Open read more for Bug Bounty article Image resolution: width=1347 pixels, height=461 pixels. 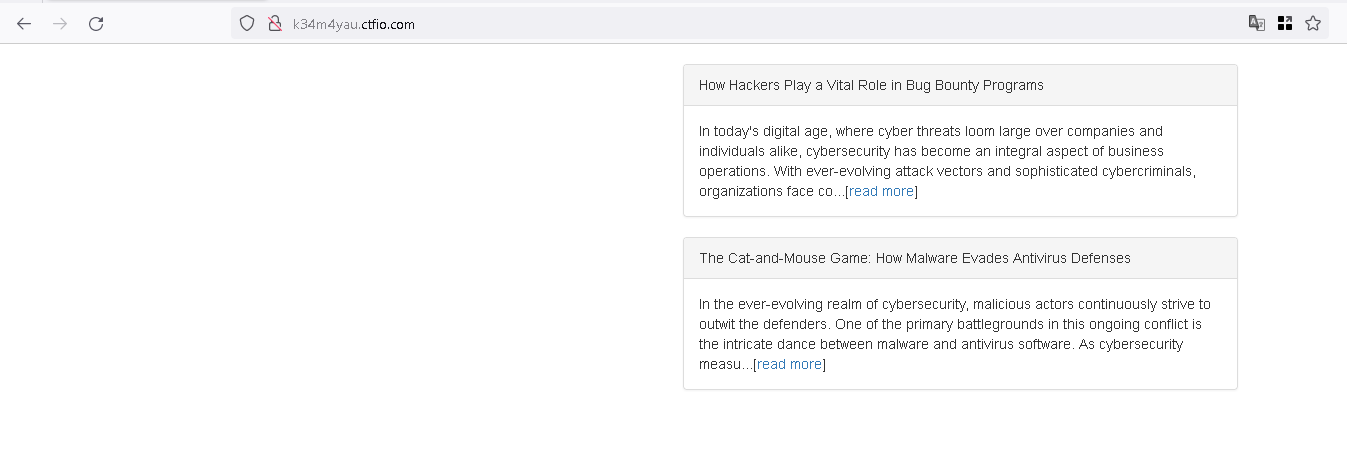point(881,191)
